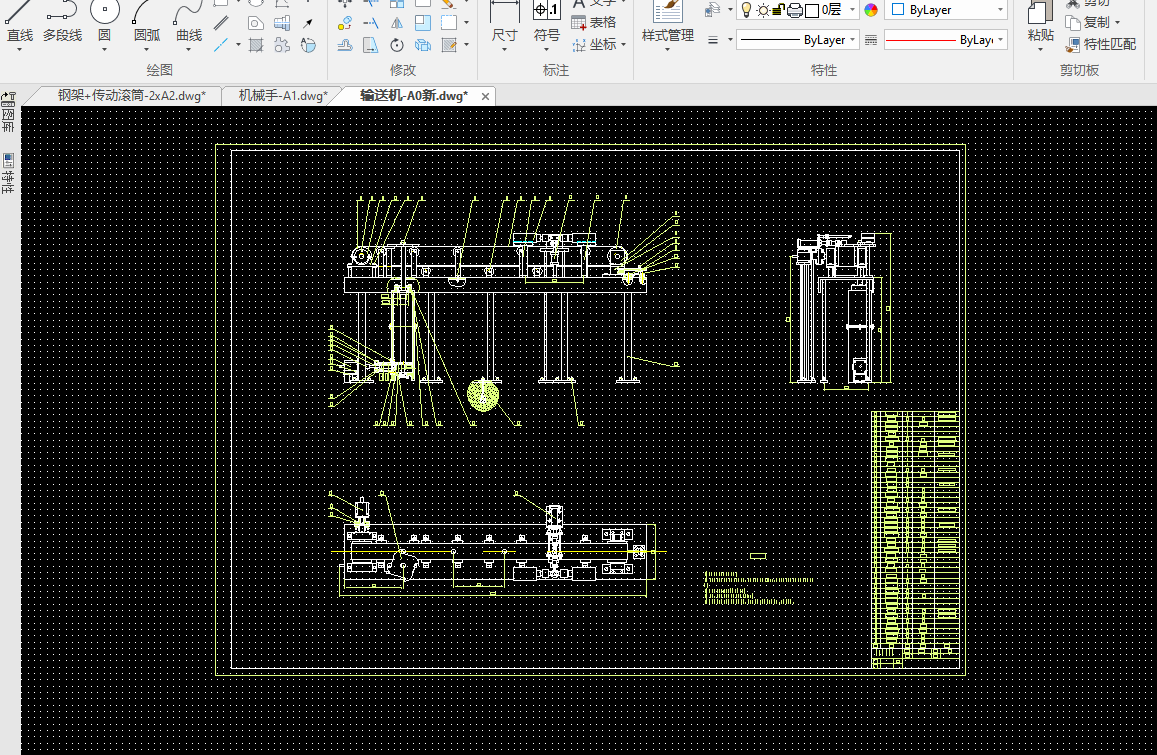The height and width of the screenshot is (755, 1157).
Task: Click the 表格 table button
Action: 594,22
